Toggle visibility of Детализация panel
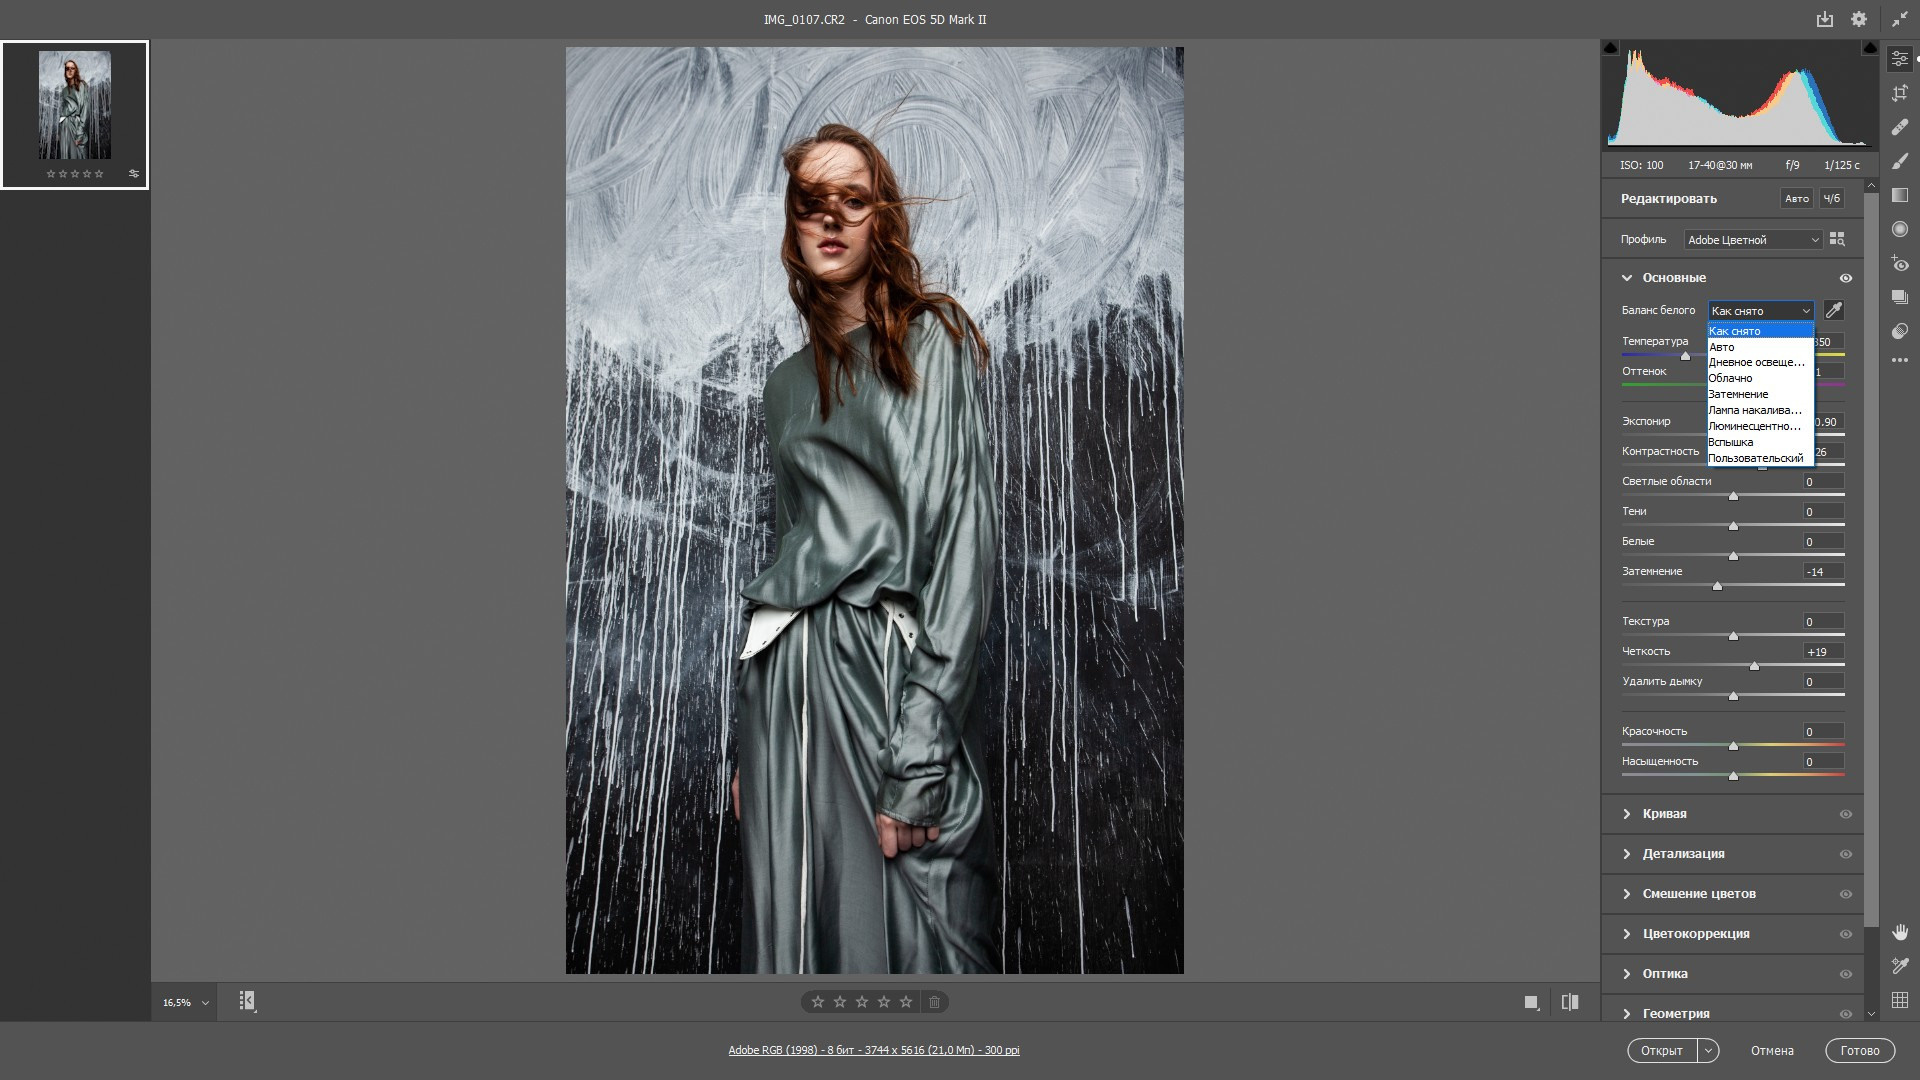The width and height of the screenshot is (1920, 1080). [x=1846, y=854]
